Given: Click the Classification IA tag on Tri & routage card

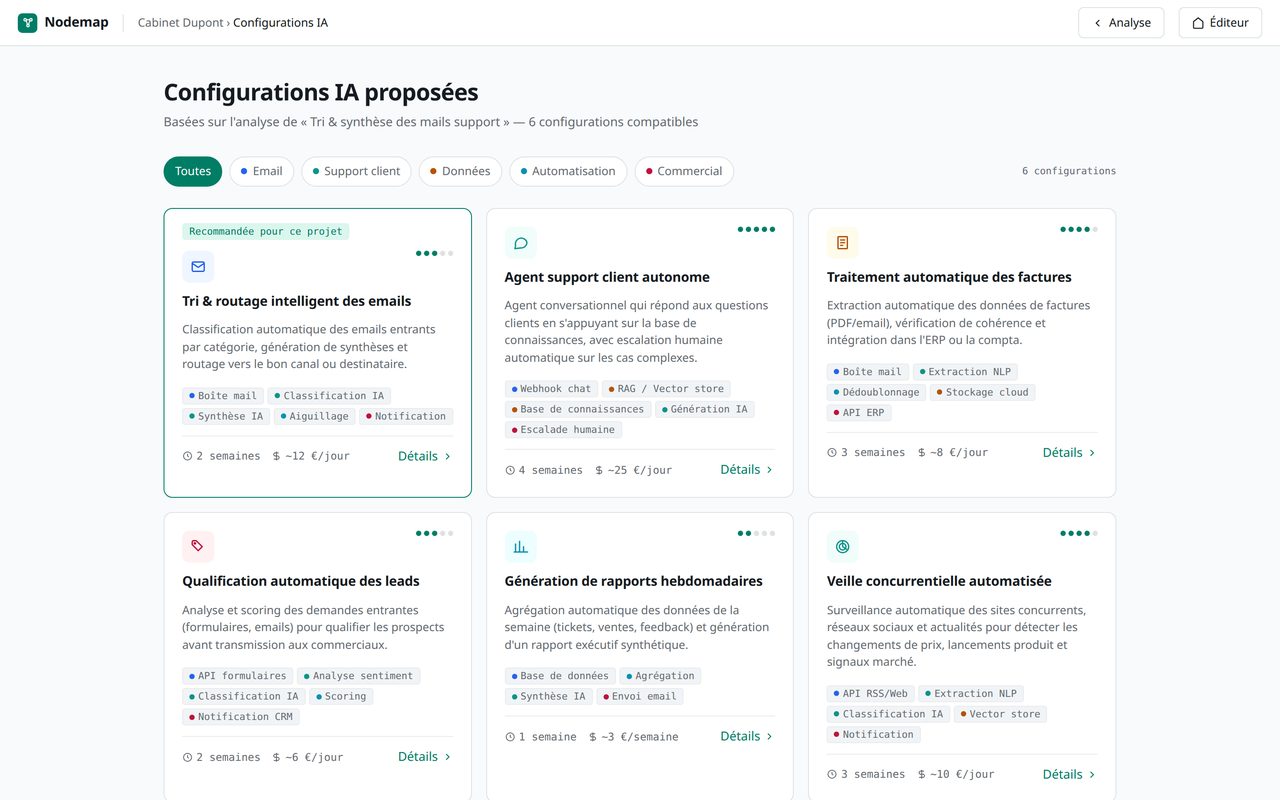Looking at the screenshot, I should [x=329, y=396].
